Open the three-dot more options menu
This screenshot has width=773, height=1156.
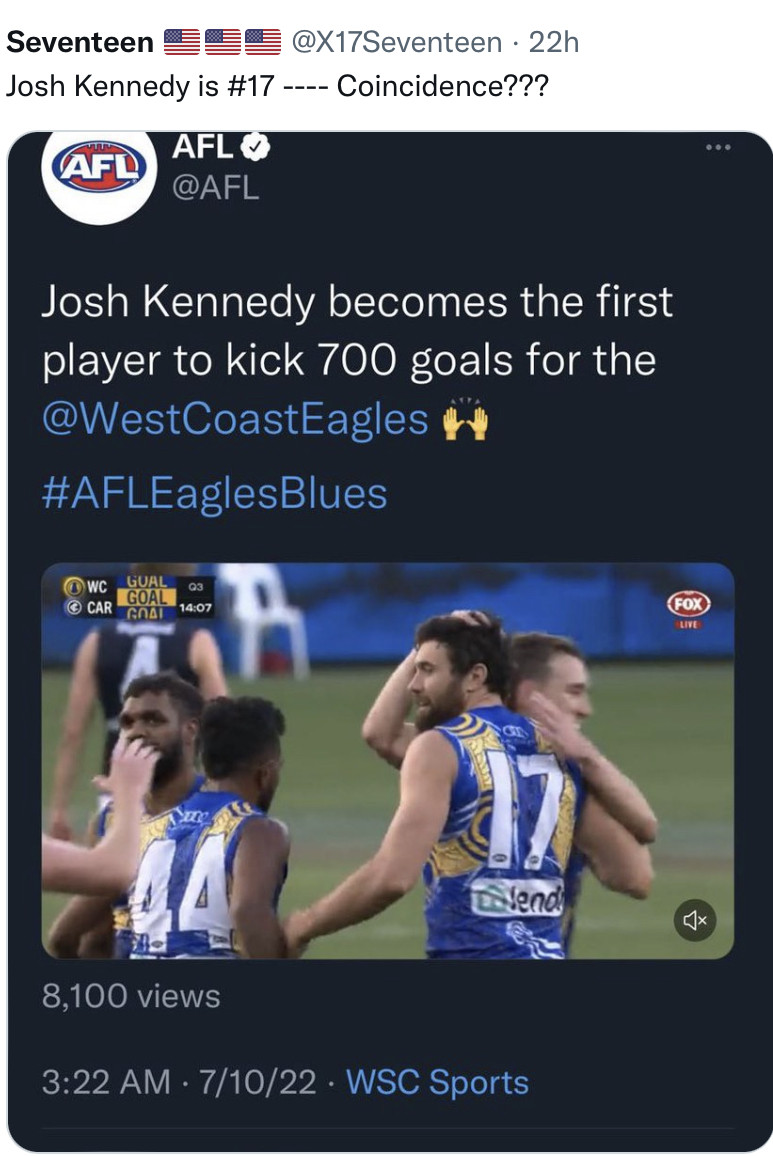click(x=718, y=148)
